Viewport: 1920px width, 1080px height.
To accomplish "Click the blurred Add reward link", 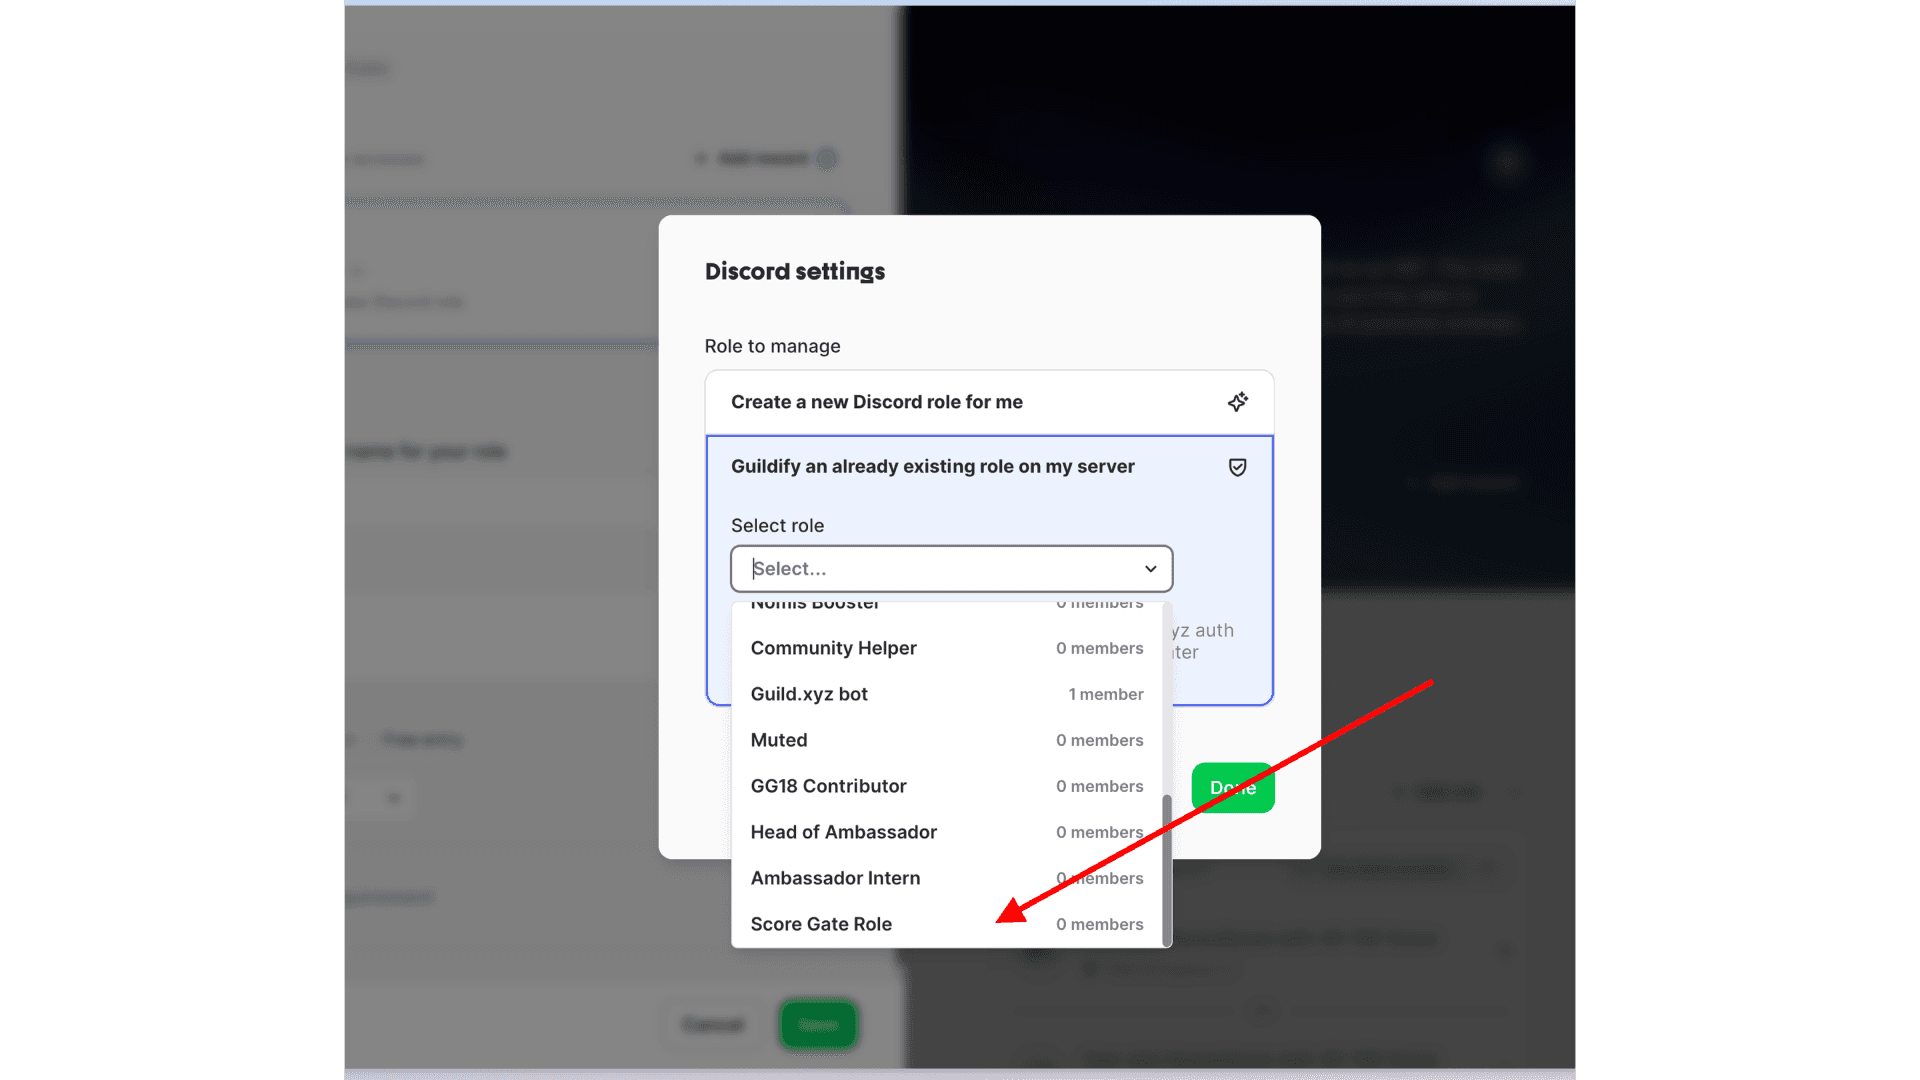I will point(762,158).
